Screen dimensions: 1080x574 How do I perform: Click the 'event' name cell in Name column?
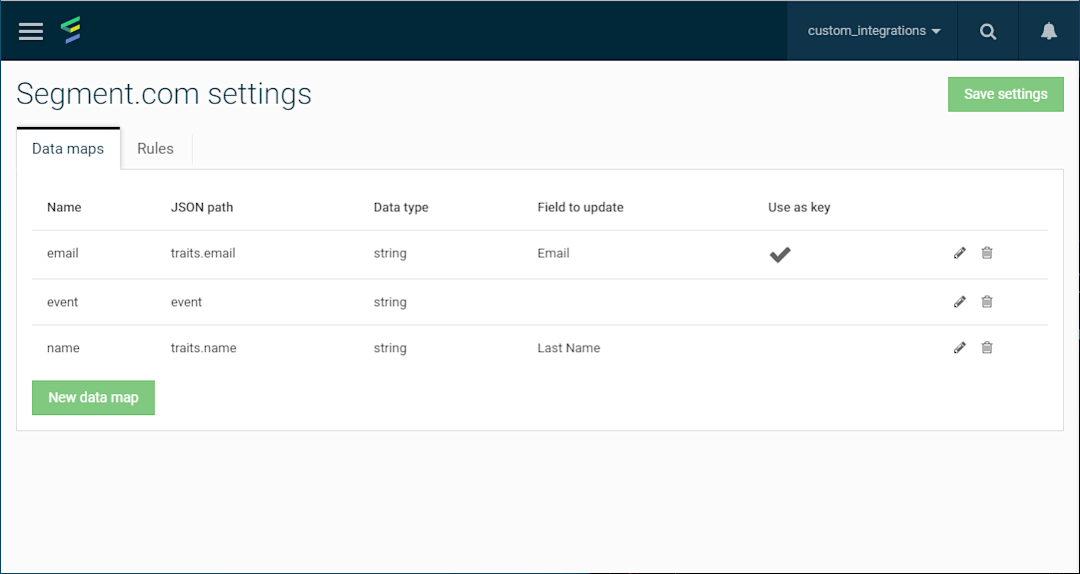tap(63, 303)
